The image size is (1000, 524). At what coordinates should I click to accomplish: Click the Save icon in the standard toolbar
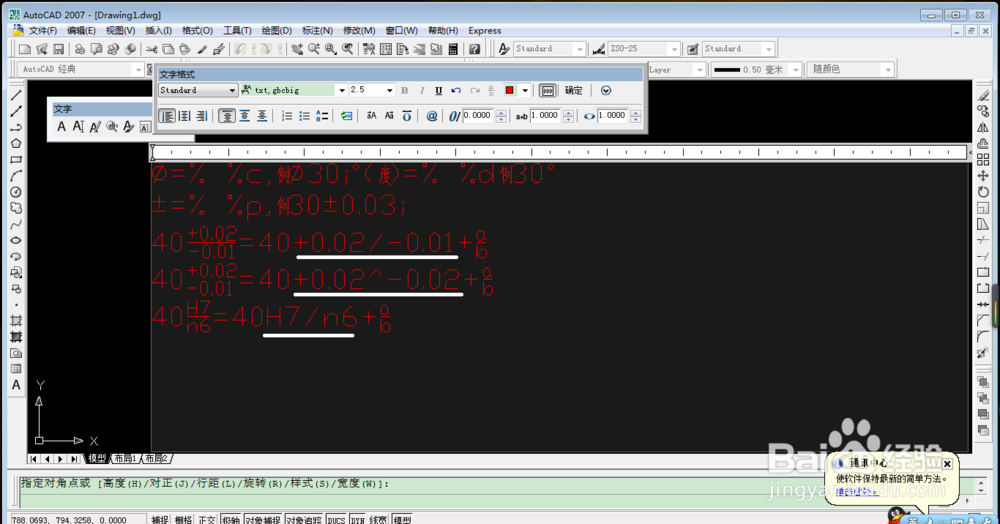(x=59, y=49)
